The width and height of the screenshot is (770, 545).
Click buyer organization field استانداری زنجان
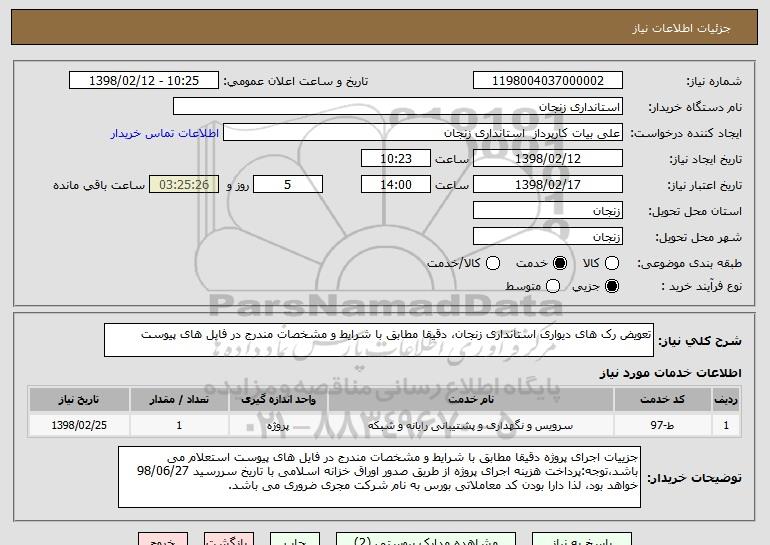coord(398,107)
